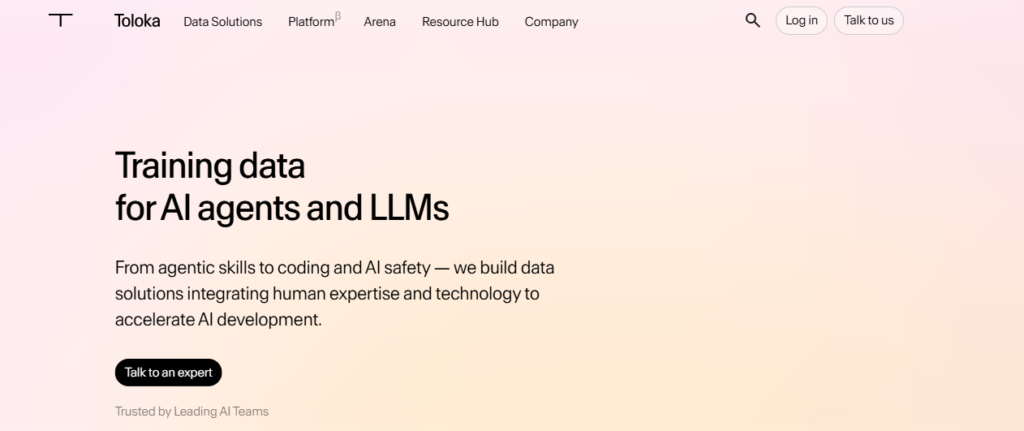Click the 'for AI agents and LLMs' headline line
Viewport: 1024px width, 431px height.
click(x=282, y=209)
